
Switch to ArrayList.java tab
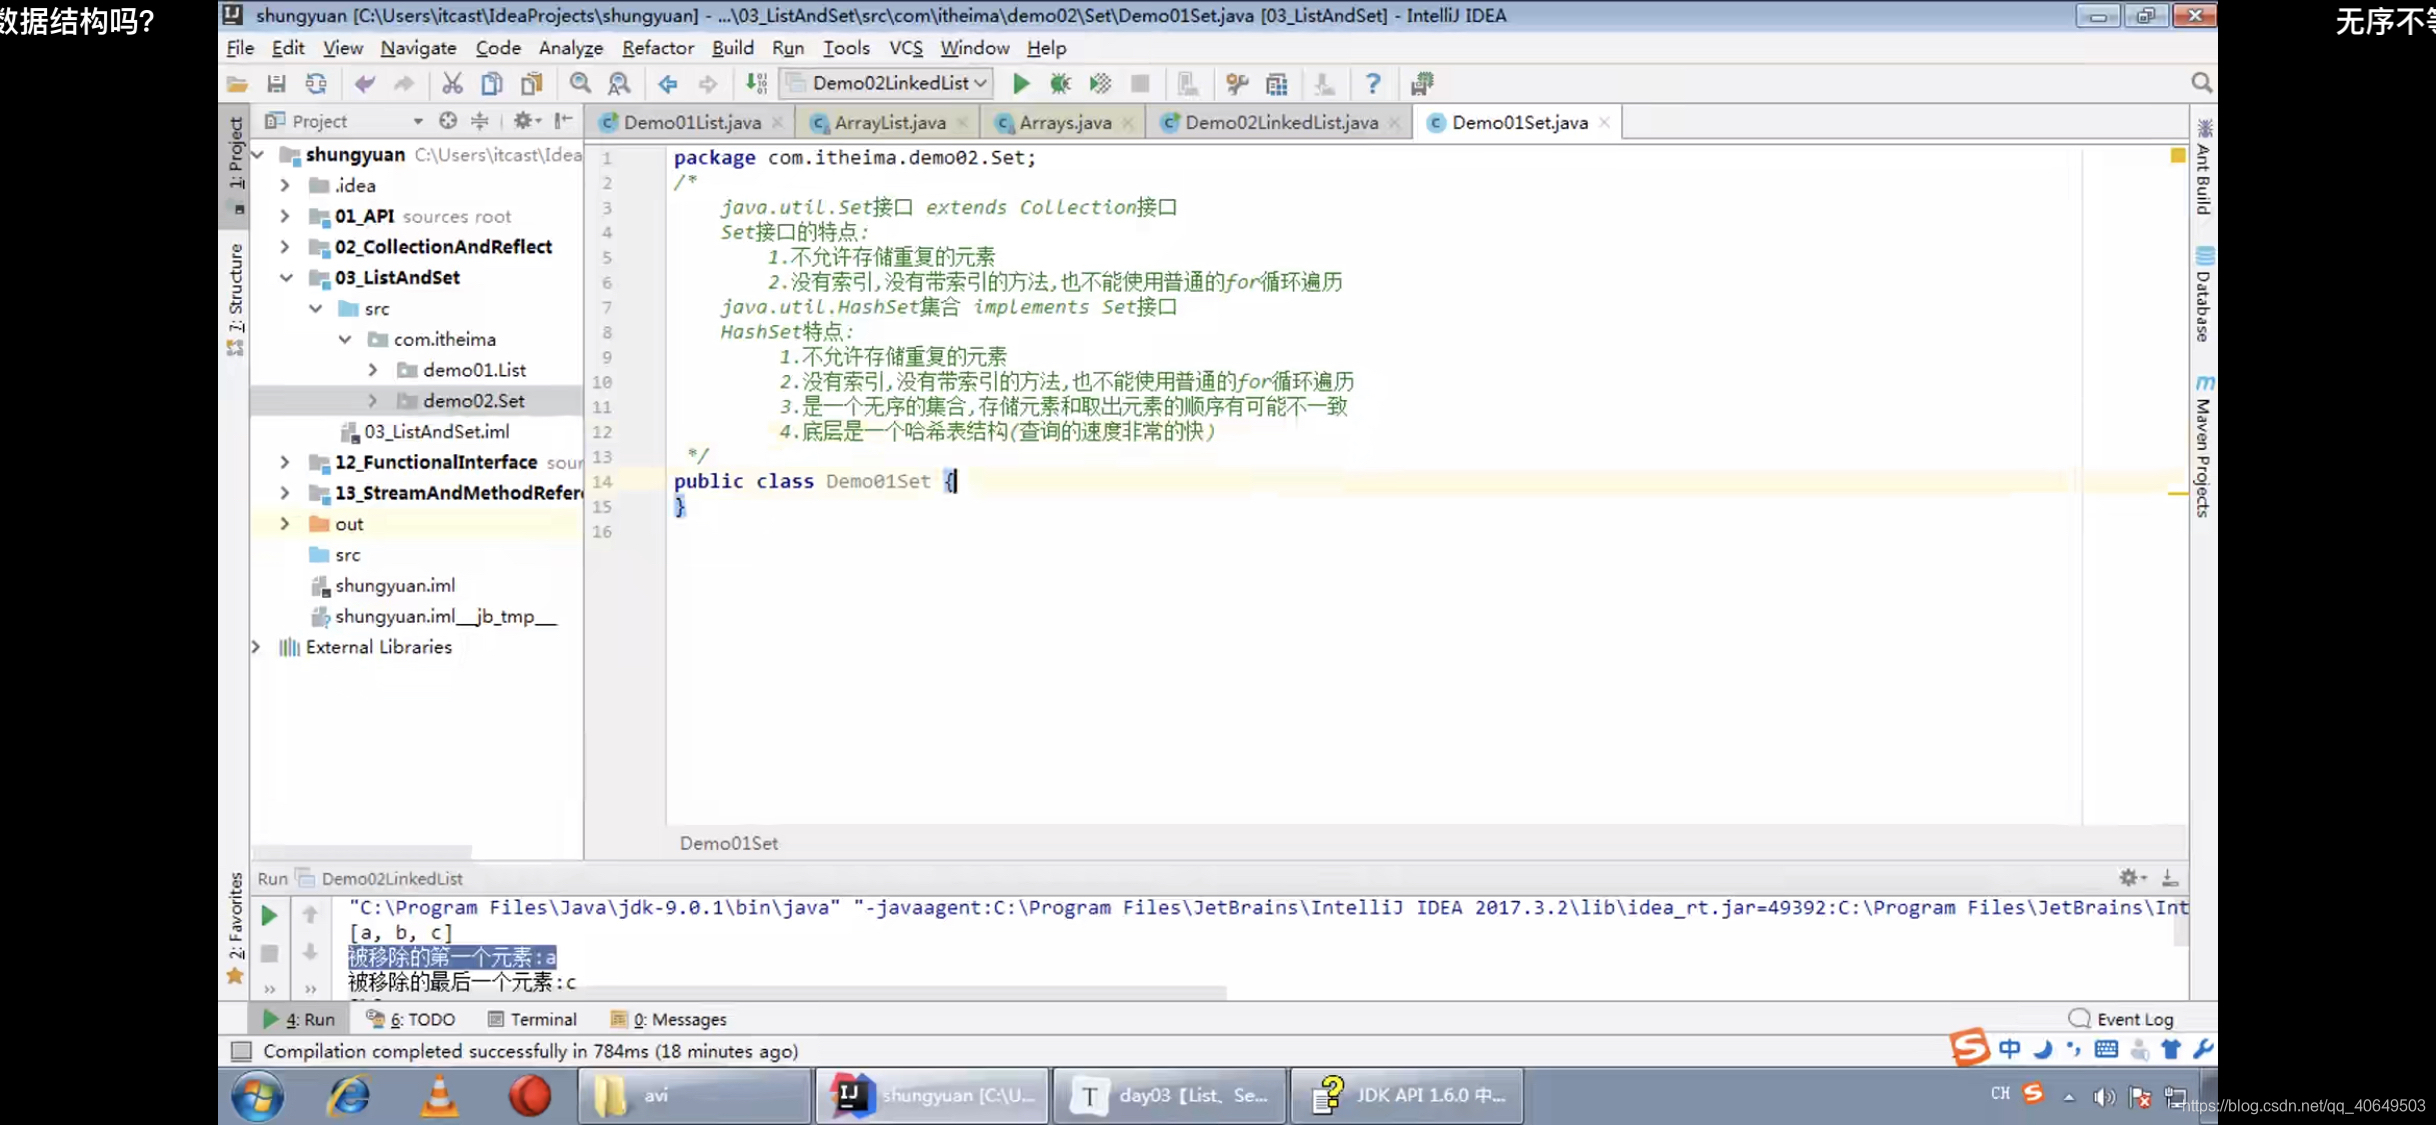889,122
